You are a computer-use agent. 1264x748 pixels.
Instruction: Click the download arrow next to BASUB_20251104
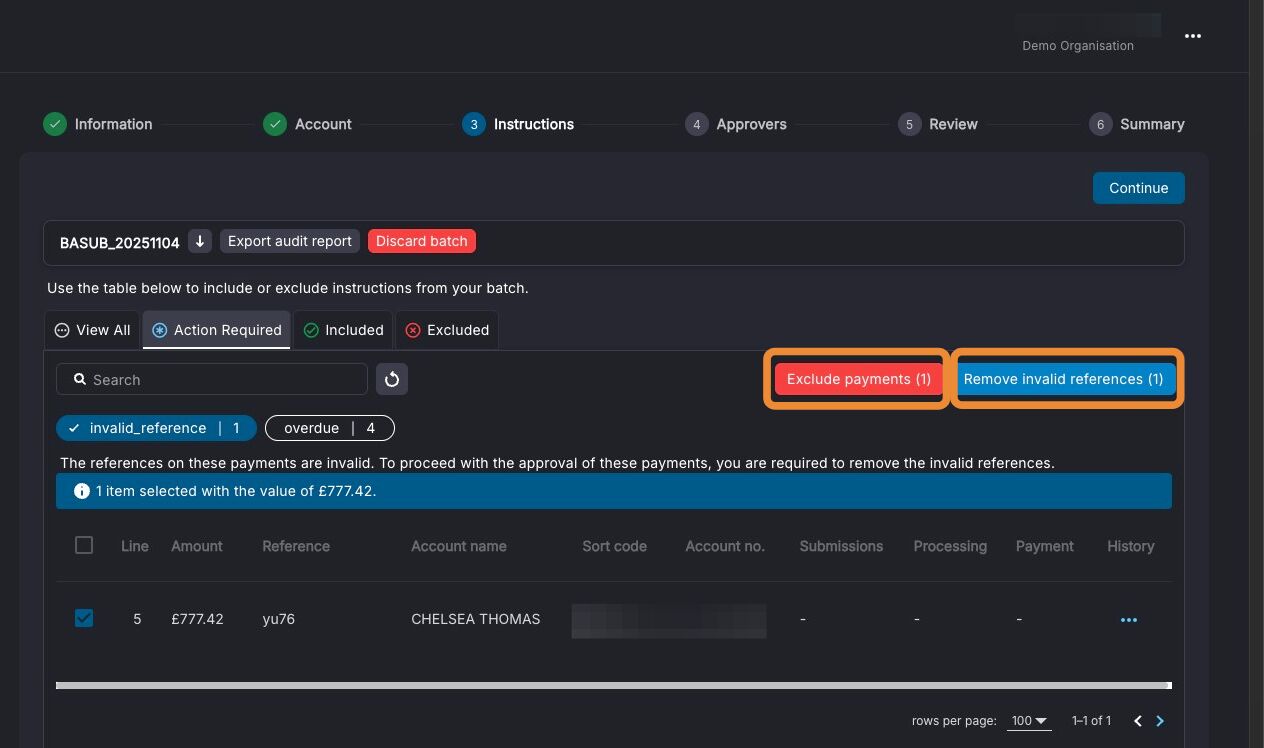(x=200, y=241)
